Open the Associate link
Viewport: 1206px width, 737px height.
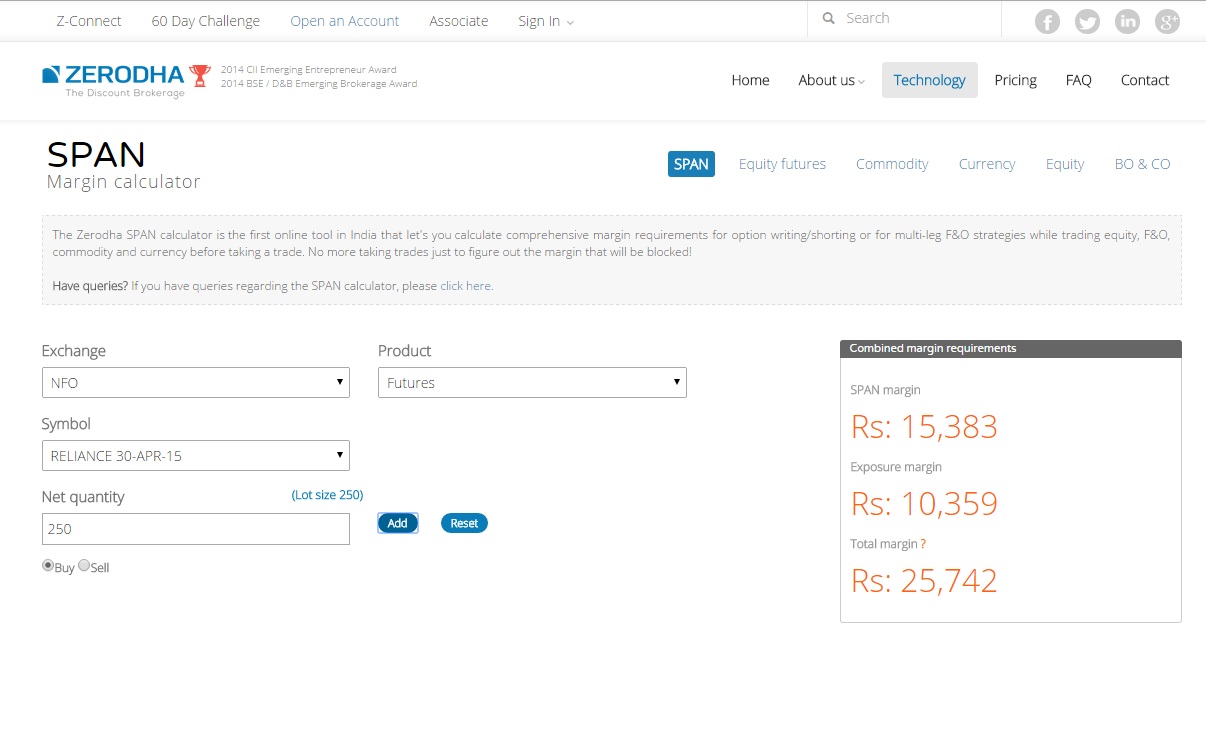click(x=458, y=21)
